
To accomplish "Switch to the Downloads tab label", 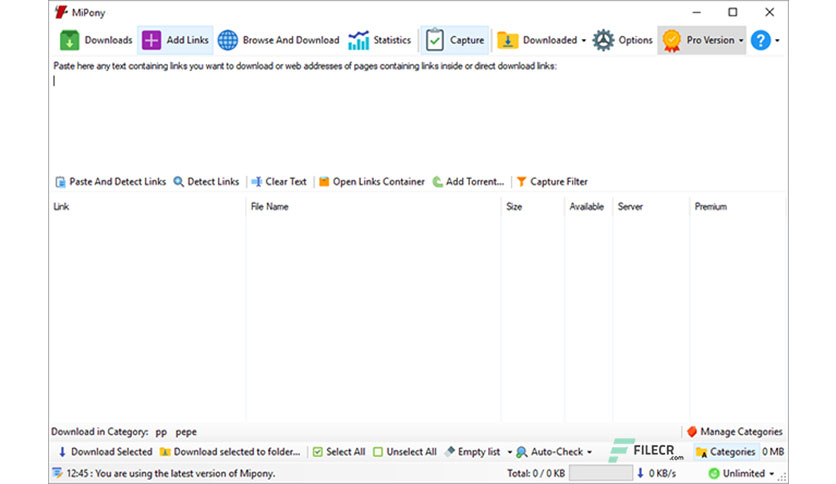I will [x=108, y=40].
